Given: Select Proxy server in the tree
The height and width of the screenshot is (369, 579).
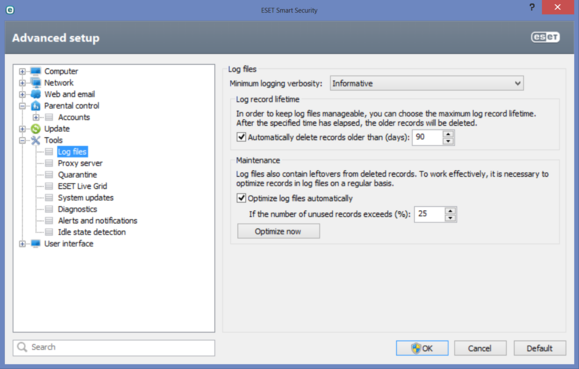Looking at the screenshot, I should tap(80, 163).
